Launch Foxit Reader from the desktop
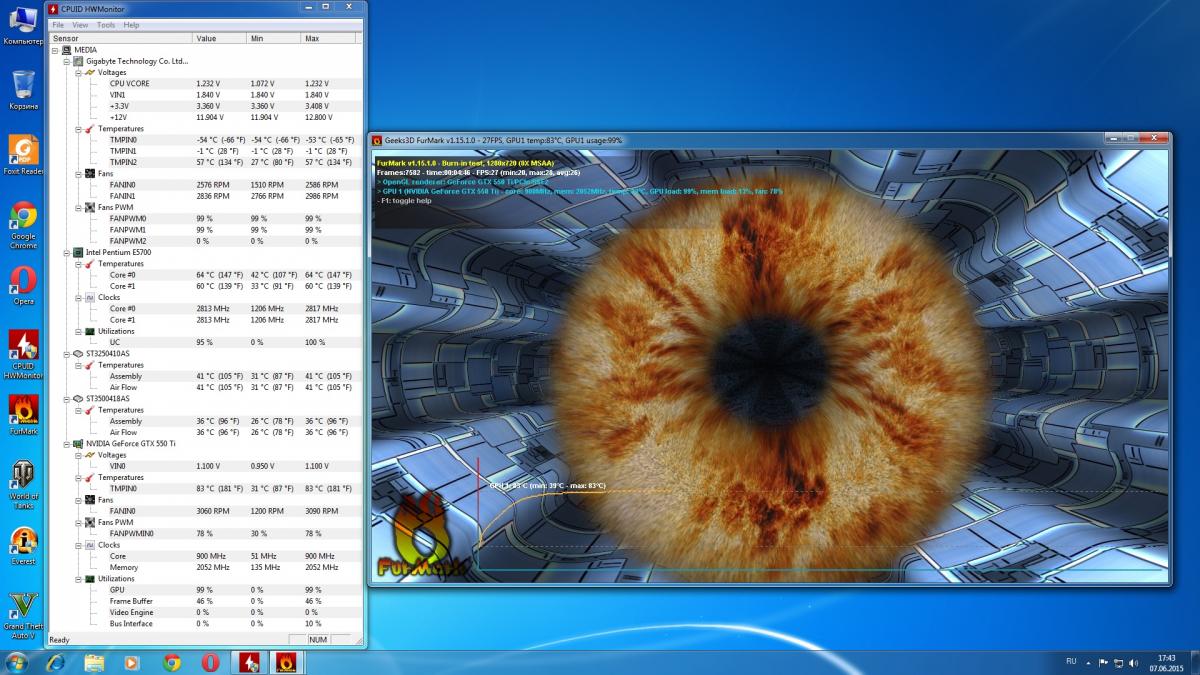 pos(22,156)
